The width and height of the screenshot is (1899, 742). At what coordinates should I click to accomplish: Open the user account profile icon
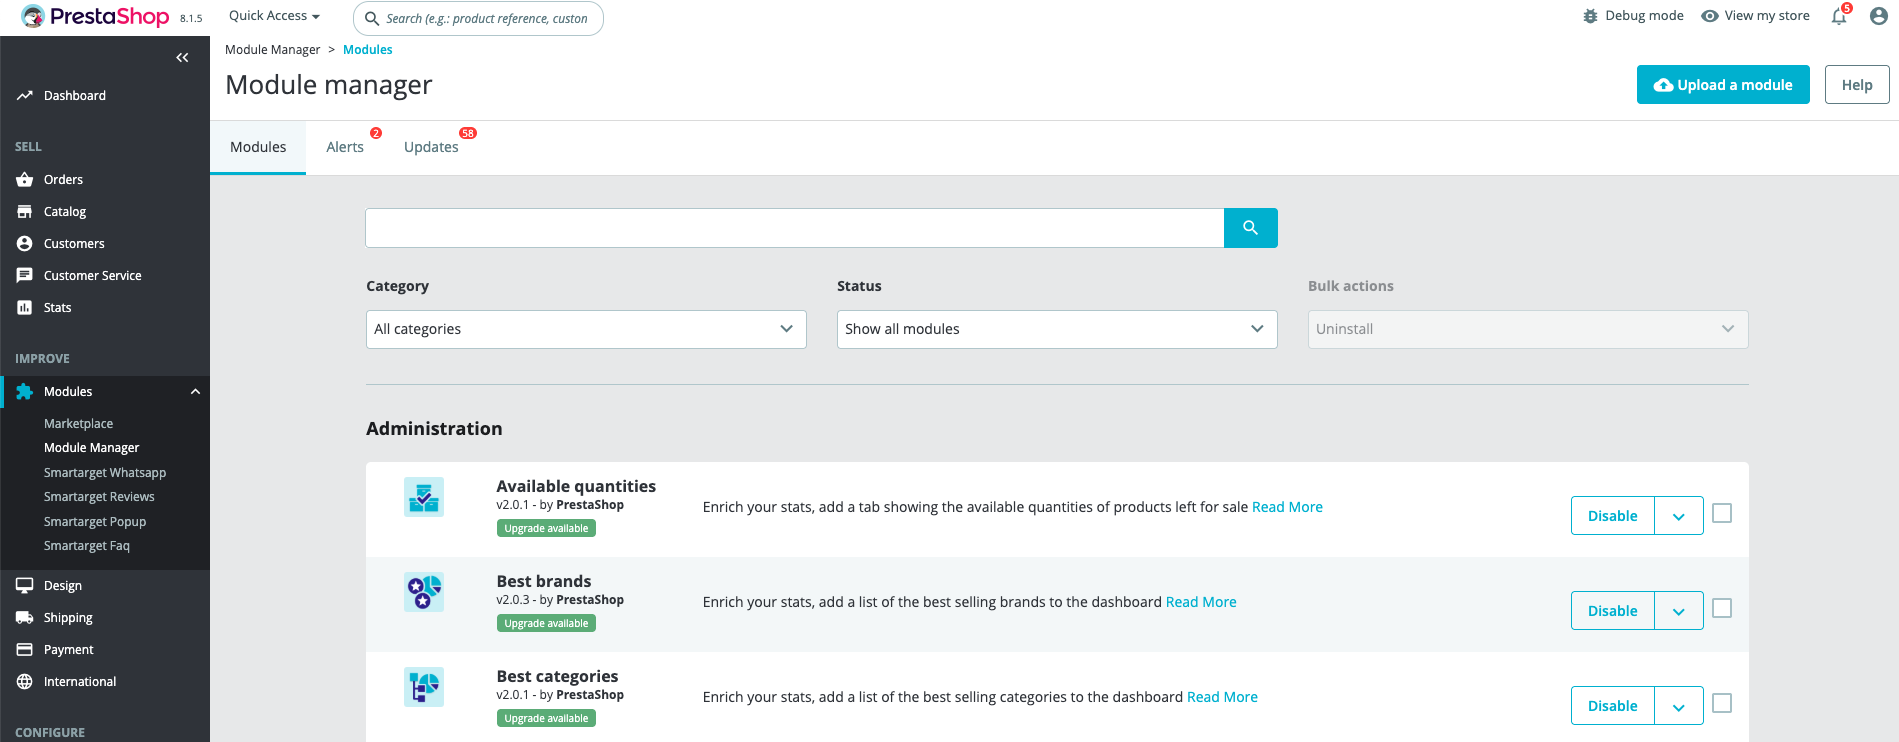1879,16
